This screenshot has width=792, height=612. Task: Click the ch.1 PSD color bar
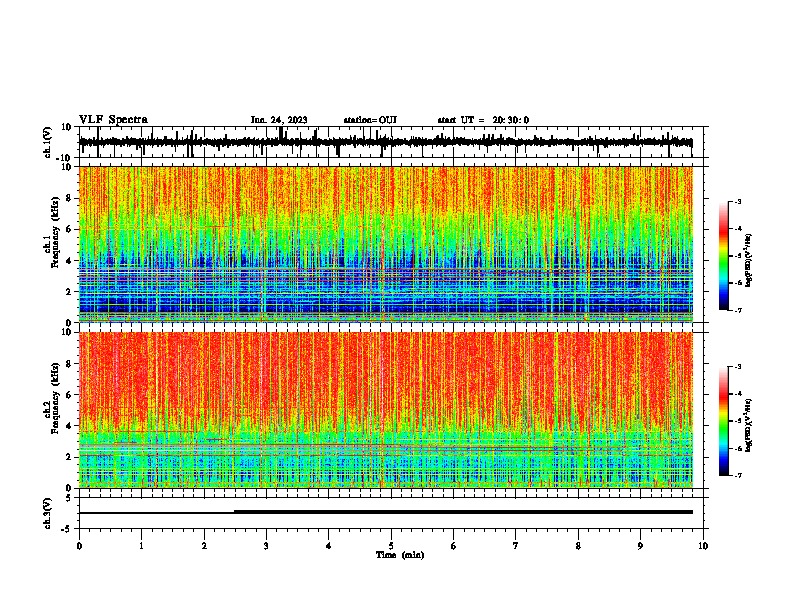[x=724, y=256]
